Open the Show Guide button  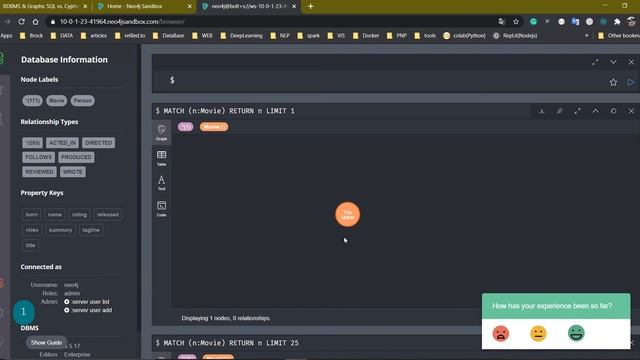[x=46, y=343]
